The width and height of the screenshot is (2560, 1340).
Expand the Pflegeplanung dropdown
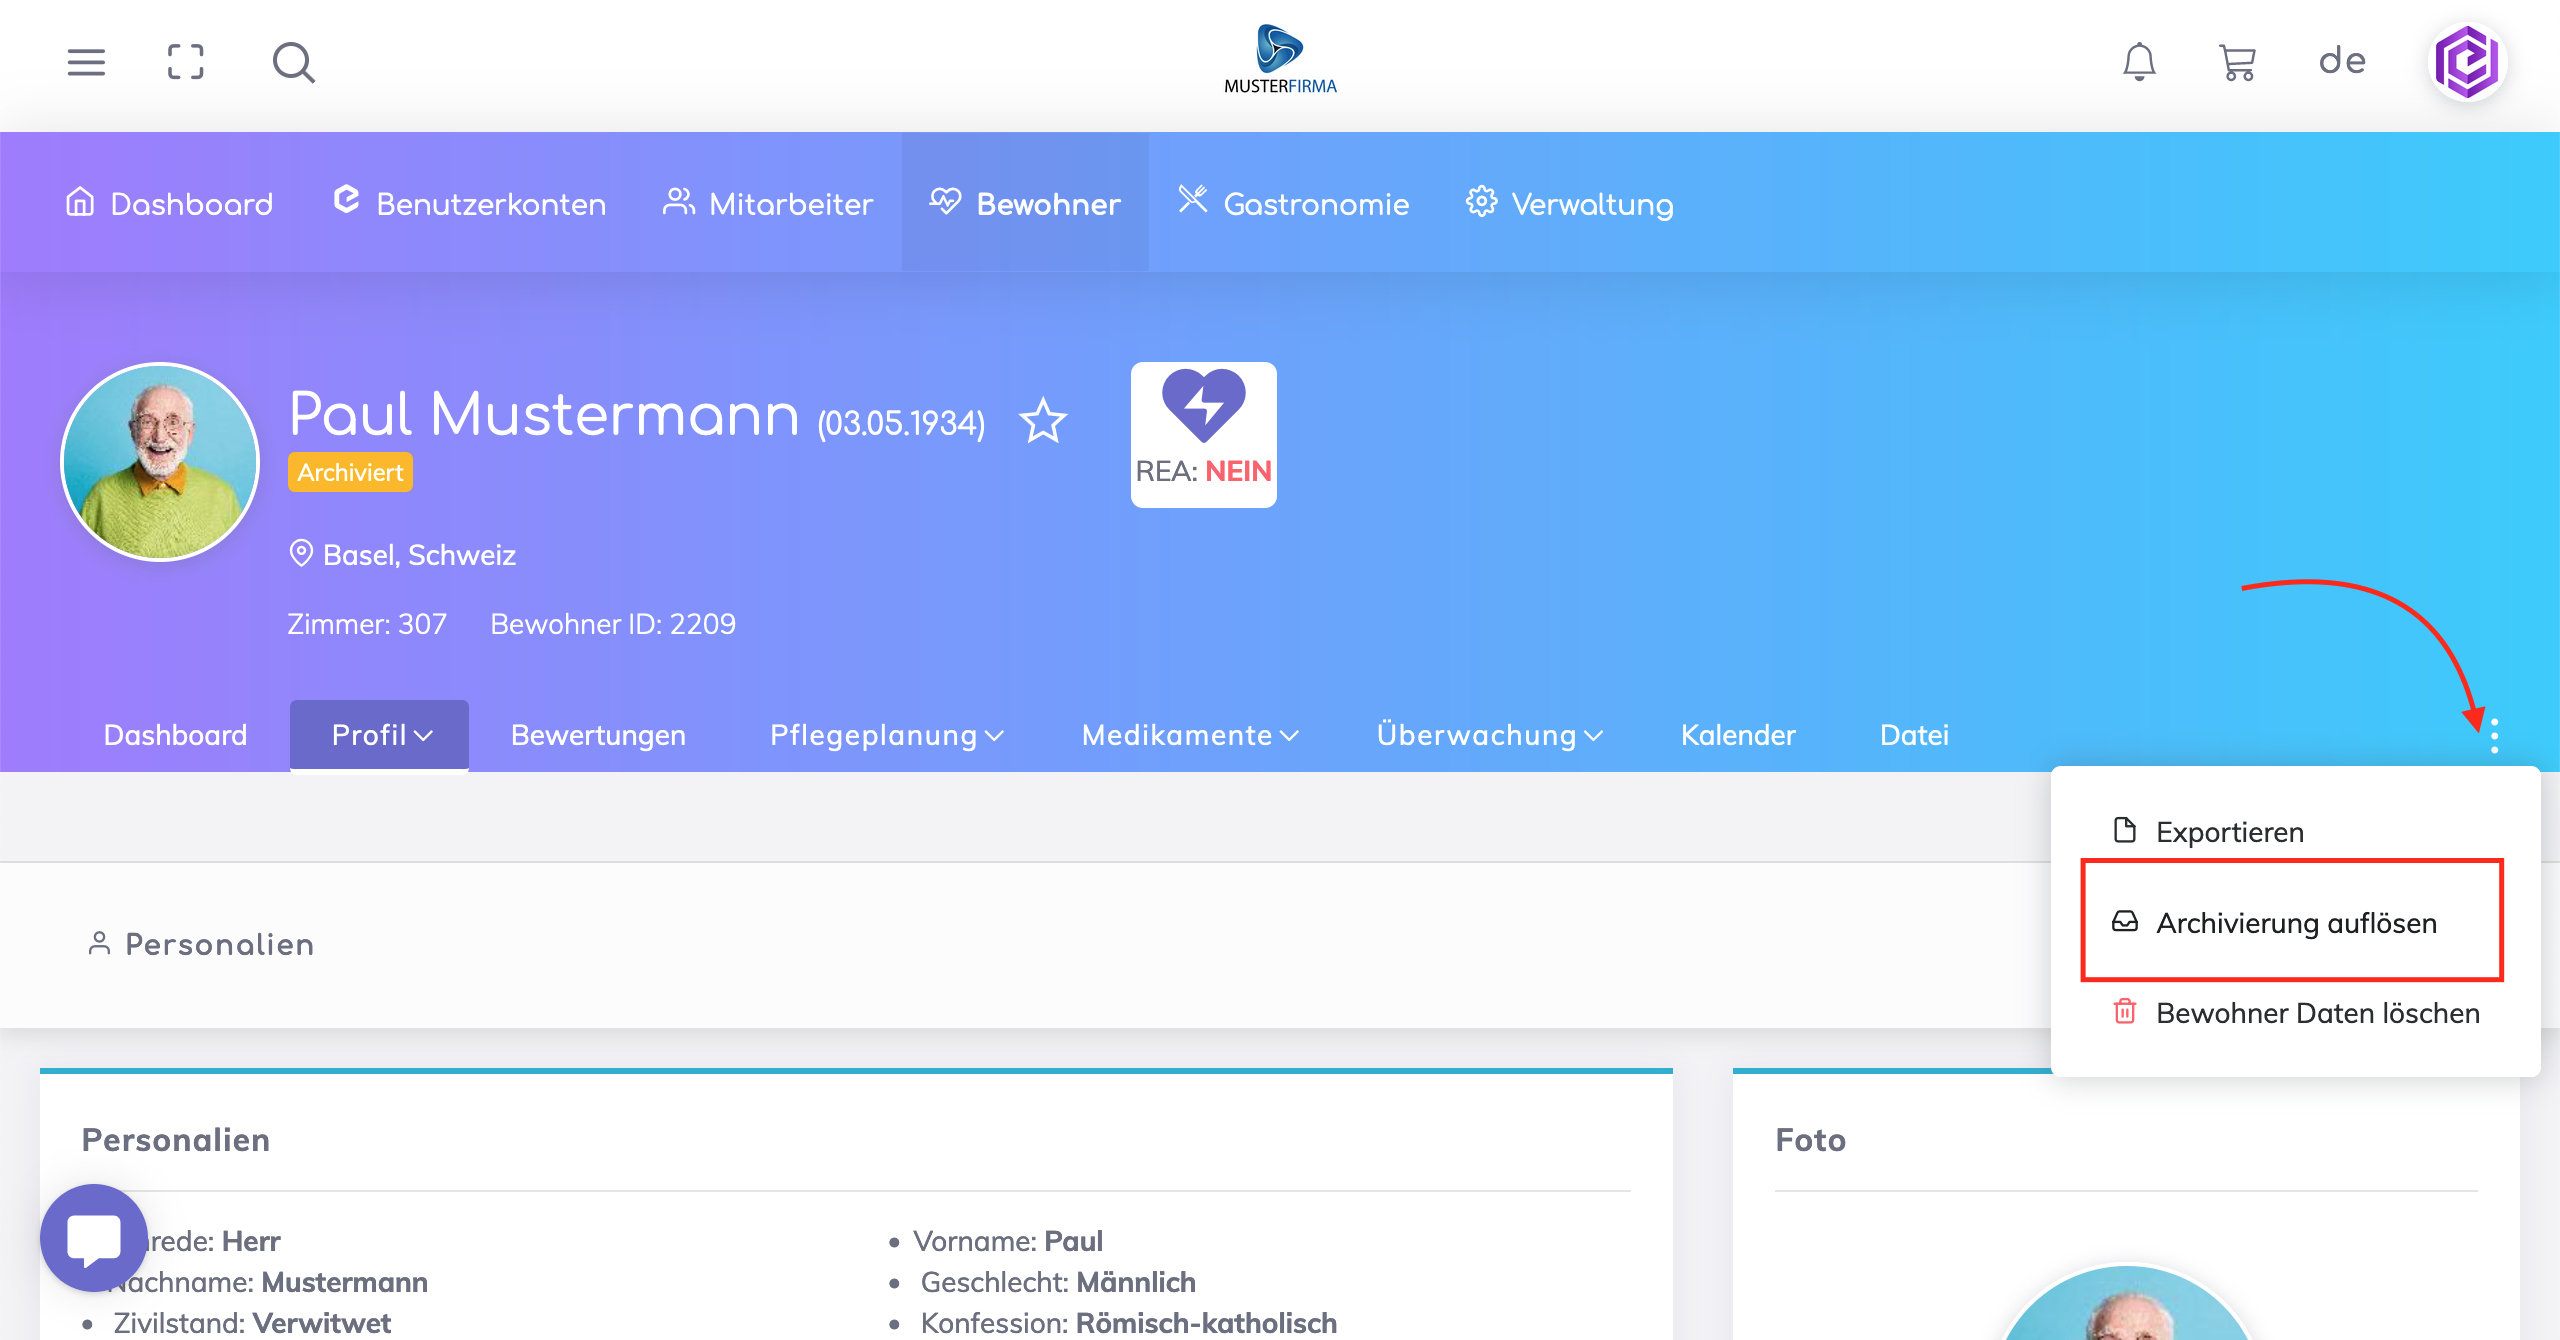click(x=886, y=735)
